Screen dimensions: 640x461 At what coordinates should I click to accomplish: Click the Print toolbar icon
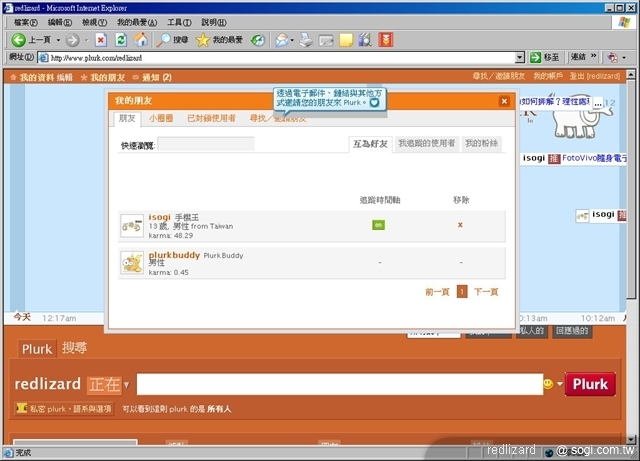306,40
